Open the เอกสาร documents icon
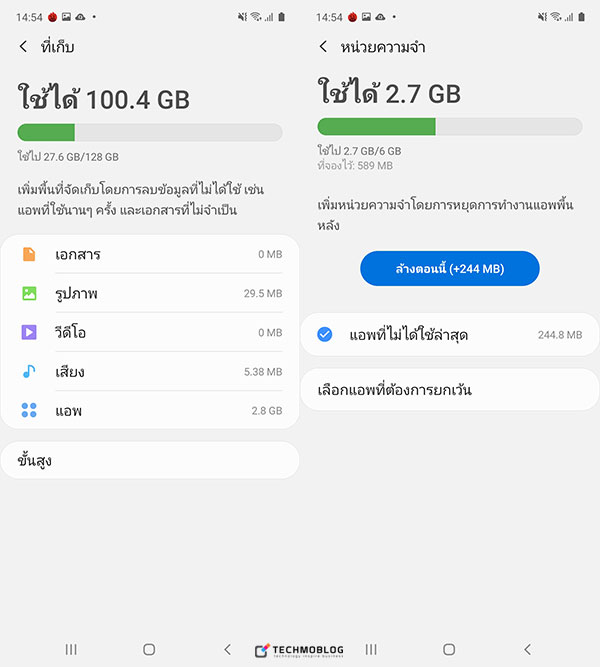Viewport: 600px width, 667px height. point(29,254)
